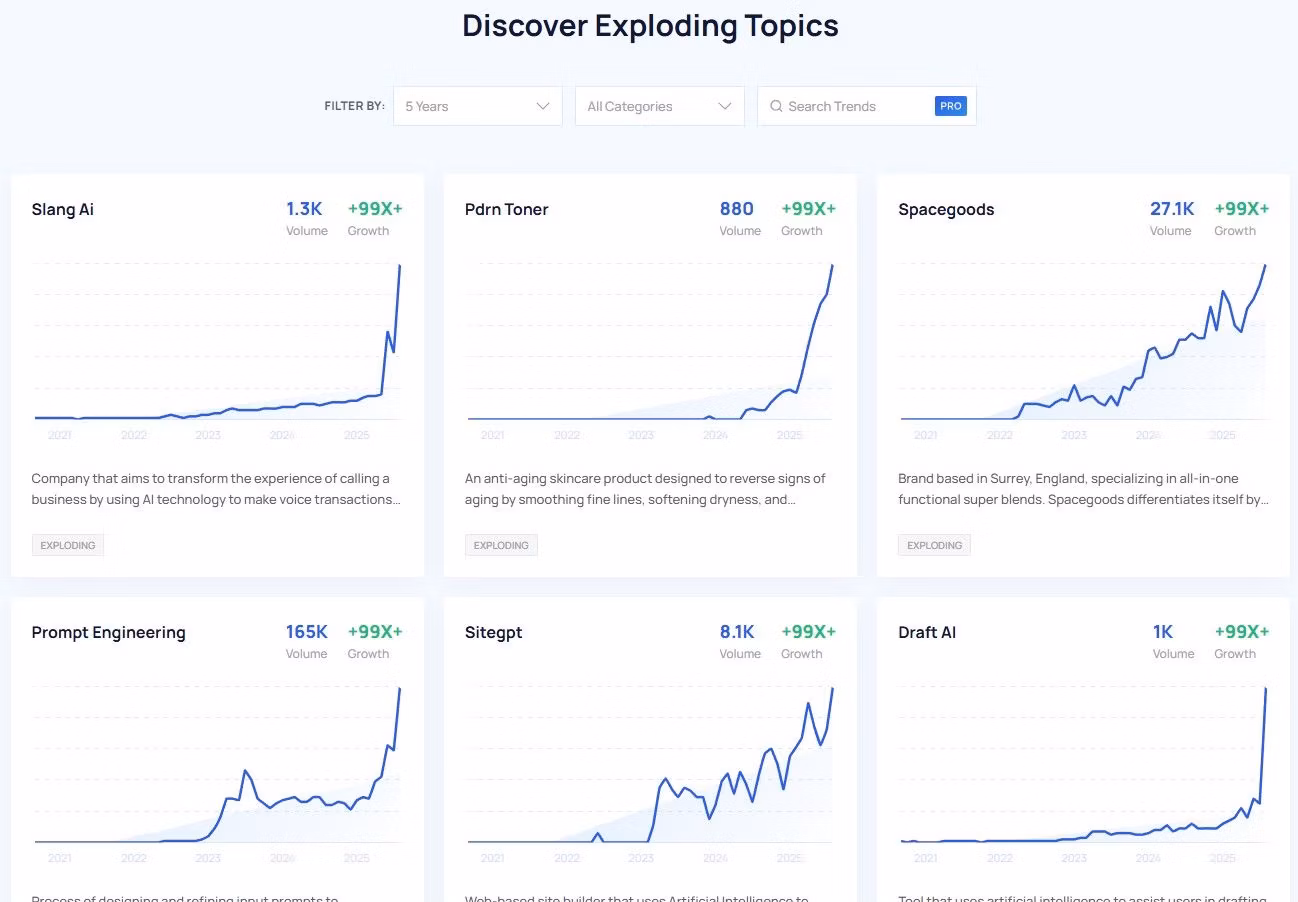The height and width of the screenshot is (902, 1298).
Task: Click the Spacegoods trend chart
Action: coord(1083,349)
